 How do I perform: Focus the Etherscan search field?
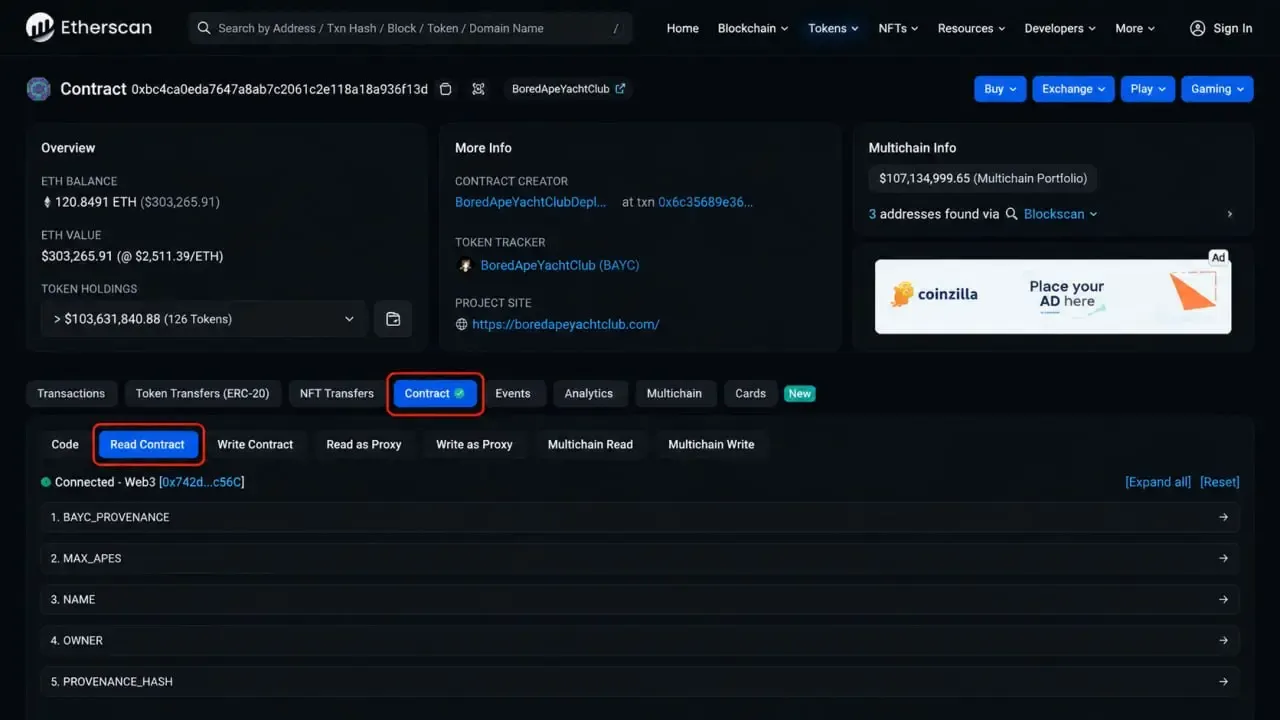click(410, 28)
